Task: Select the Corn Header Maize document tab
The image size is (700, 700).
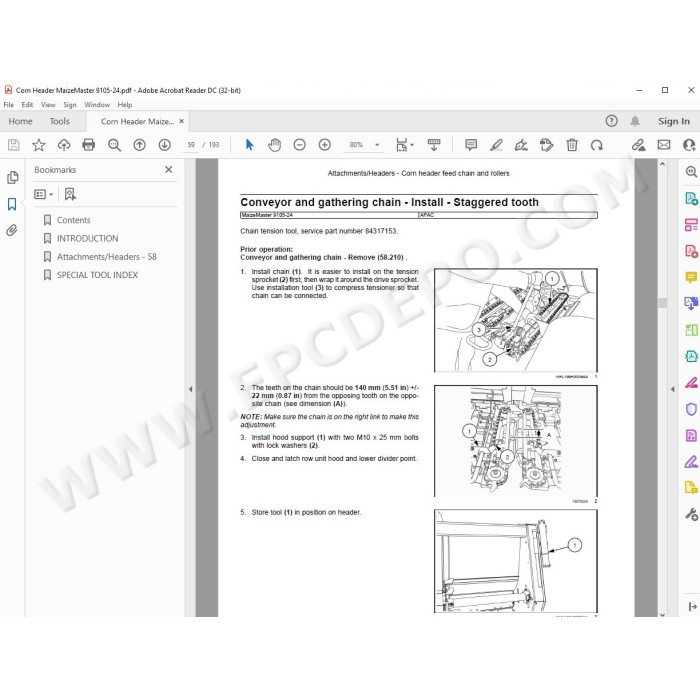Action: [x=137, y=121]
